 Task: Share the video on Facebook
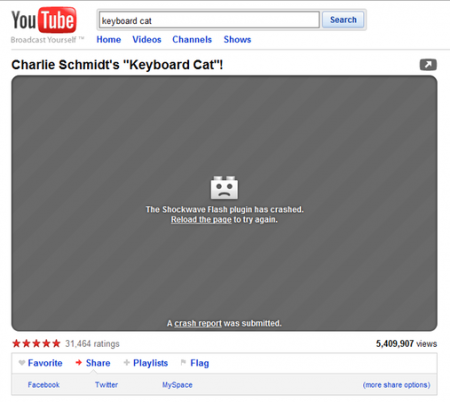pos(44,385)
